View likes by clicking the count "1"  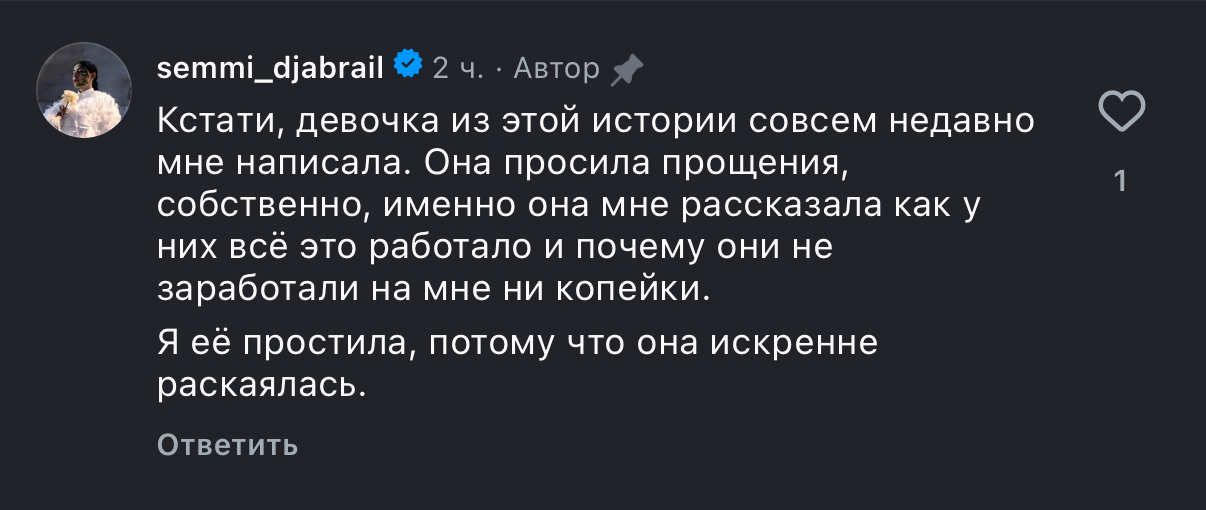pyautogui.click(x=1120, y=181)
